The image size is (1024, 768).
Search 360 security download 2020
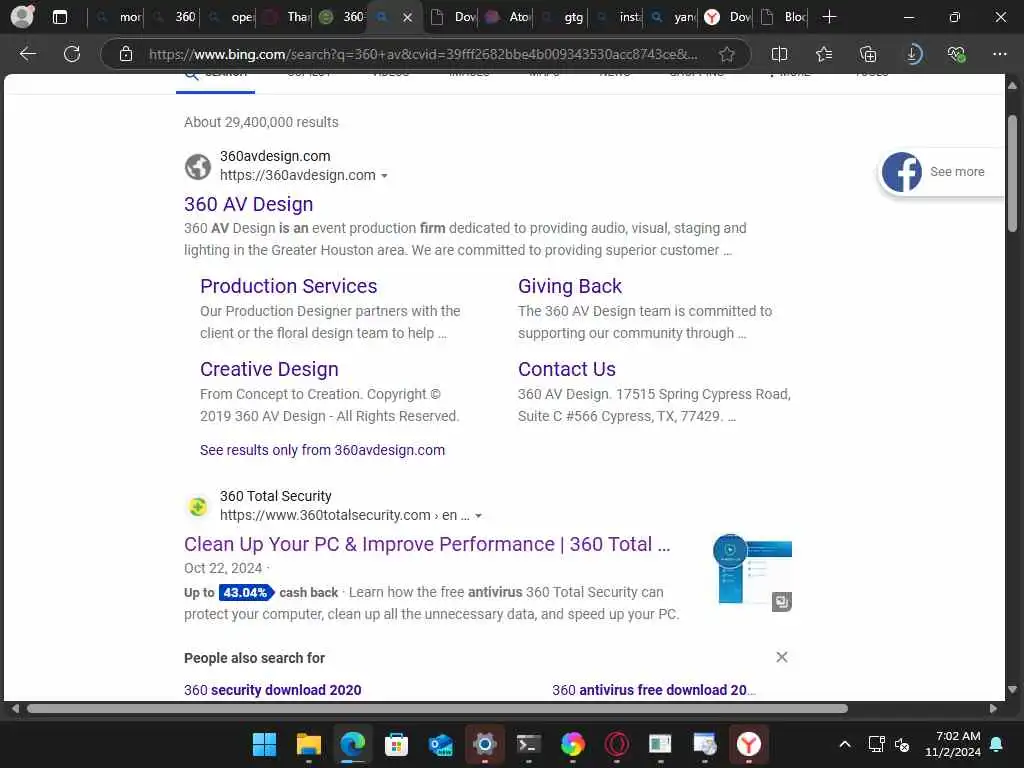point(272,690)
